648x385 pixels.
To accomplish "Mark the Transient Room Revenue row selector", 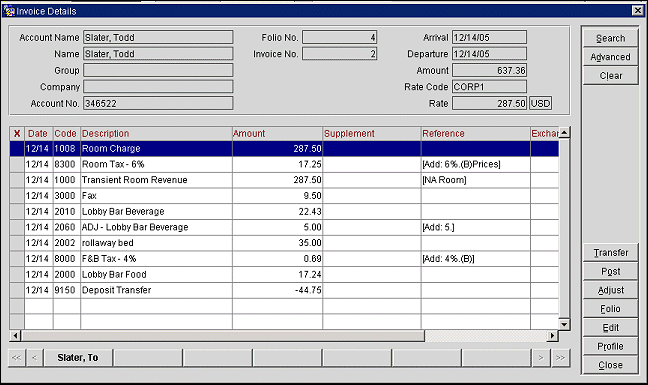I will pyautogui.click(x=17, y=180).
